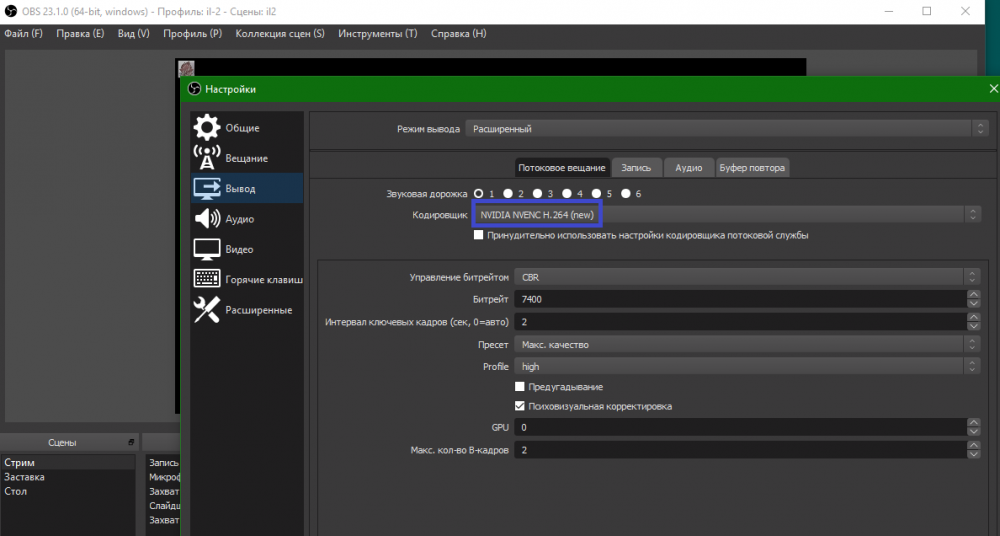Open the Инструменты menu
1000x536 pixels.
pos(377,34)
